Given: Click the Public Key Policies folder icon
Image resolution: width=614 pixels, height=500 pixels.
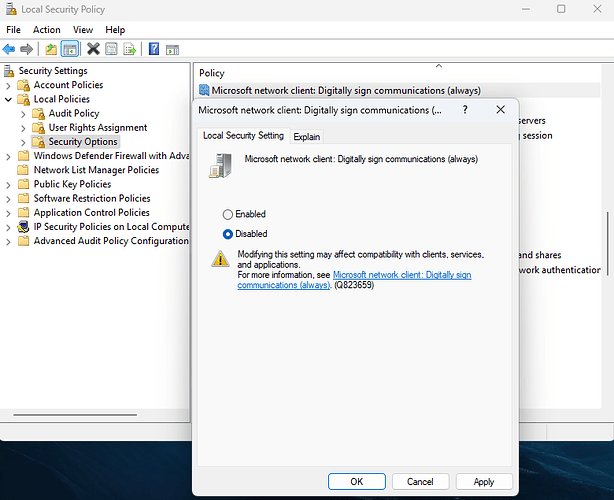Looking at the screenshot, I should (x=23, y=184).
